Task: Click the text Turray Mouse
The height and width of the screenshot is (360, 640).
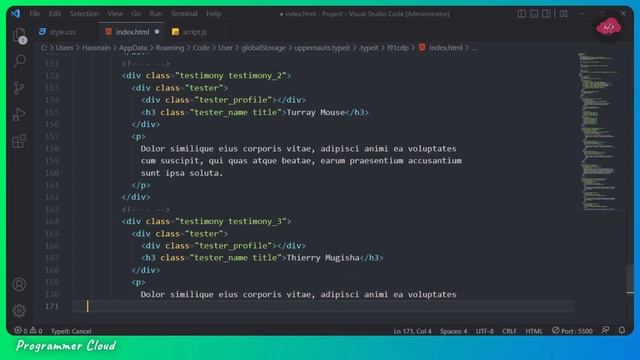Action: coord(316,112)
